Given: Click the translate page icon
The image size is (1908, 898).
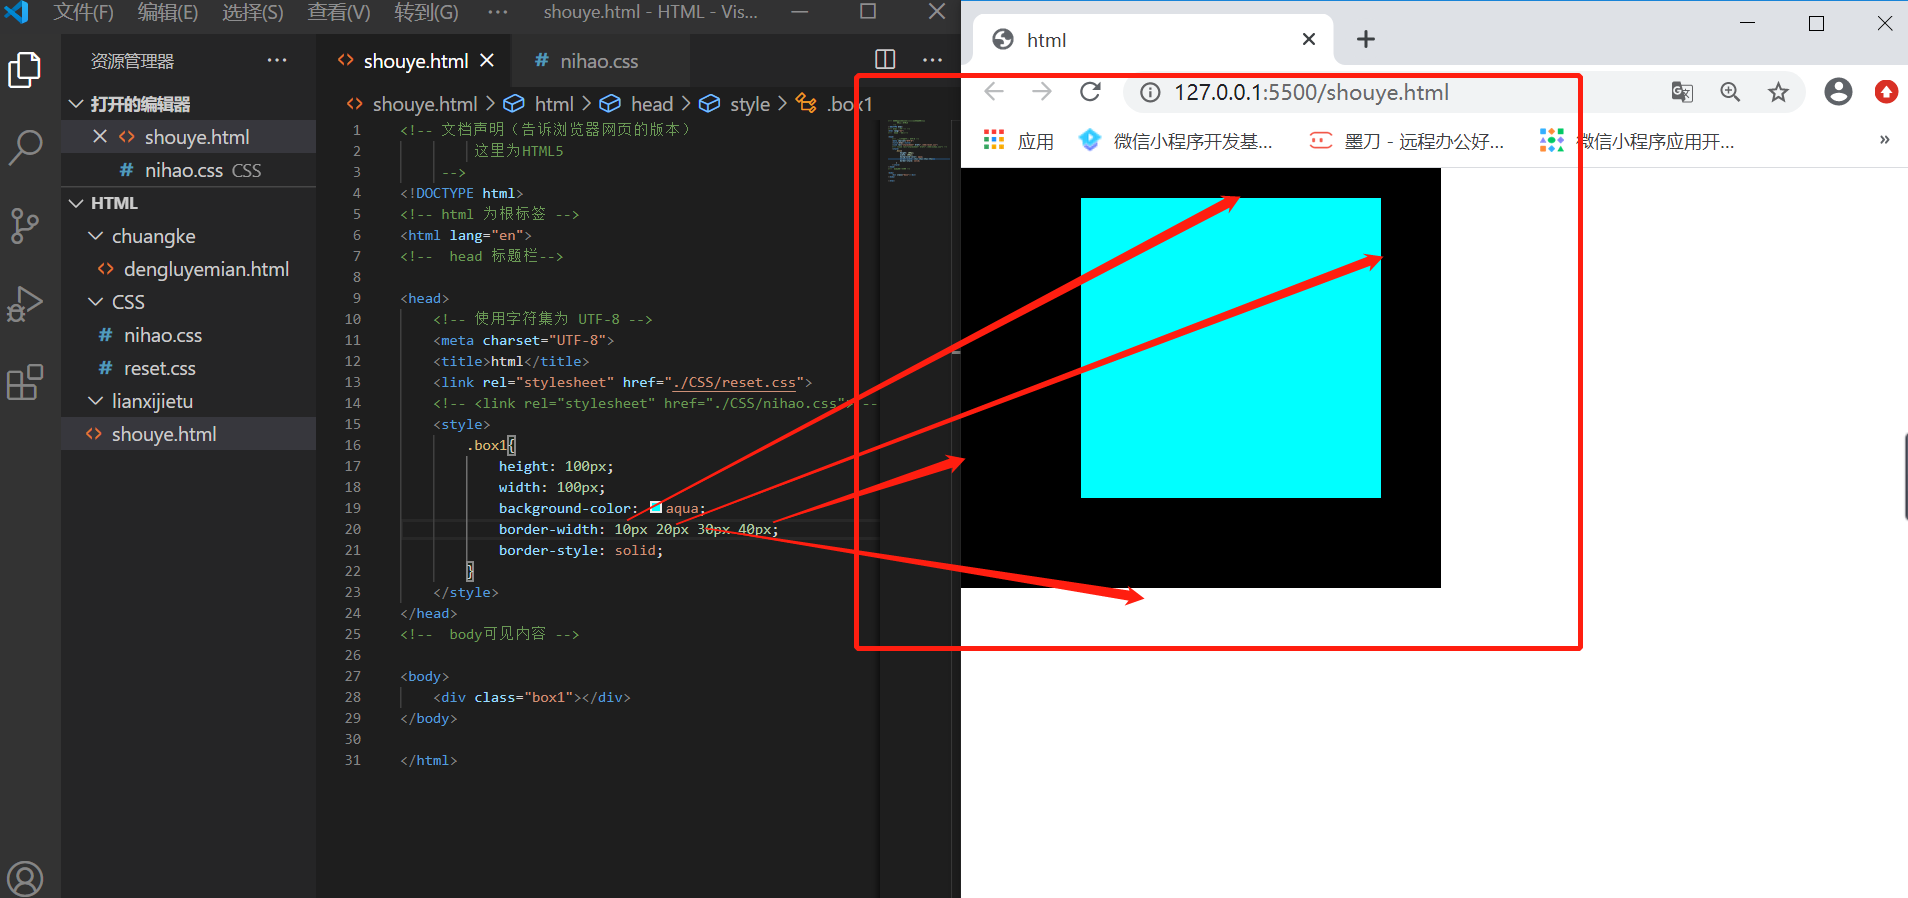Looking at the screenshot, I should 1682,93.
